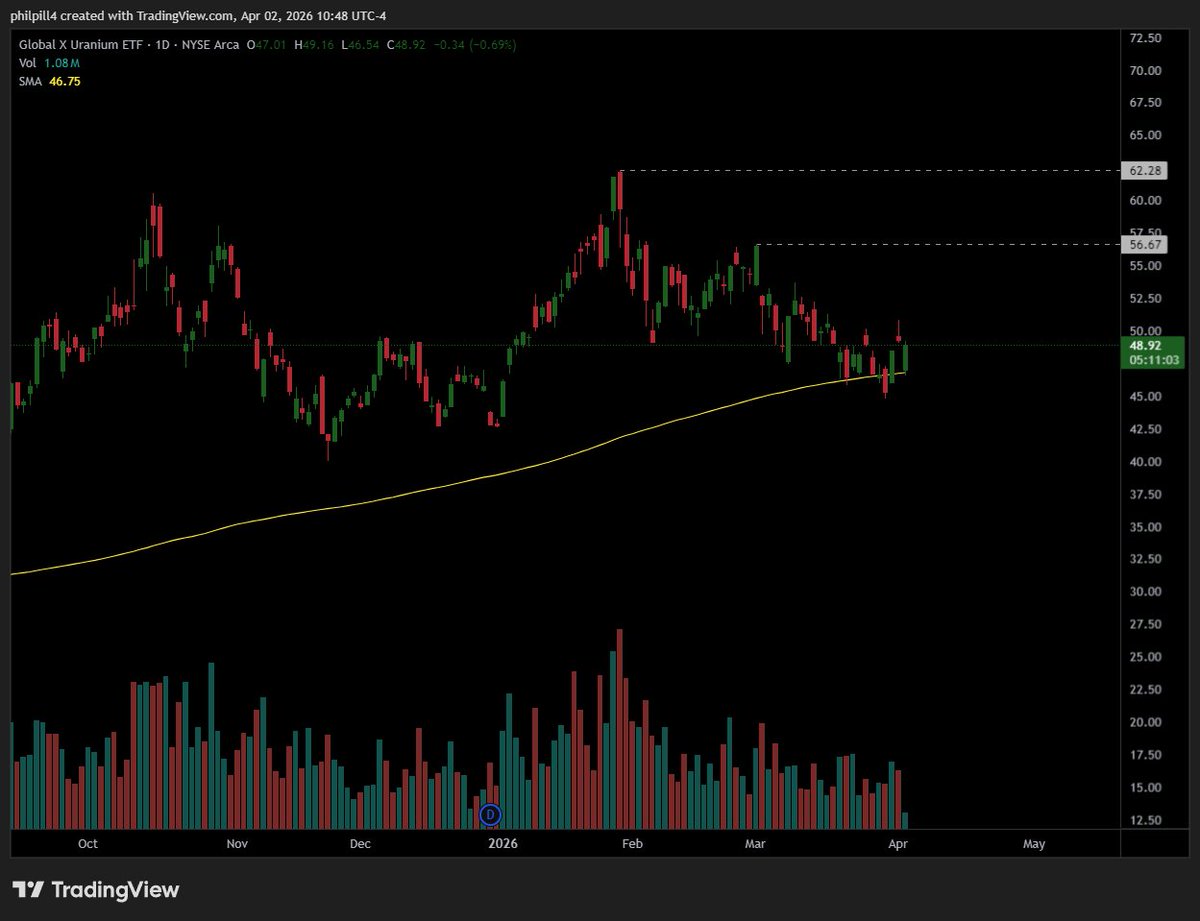The image size is (1200, 921).
Task: Click the 'May' time axis label
Action: coord(1034,844)
